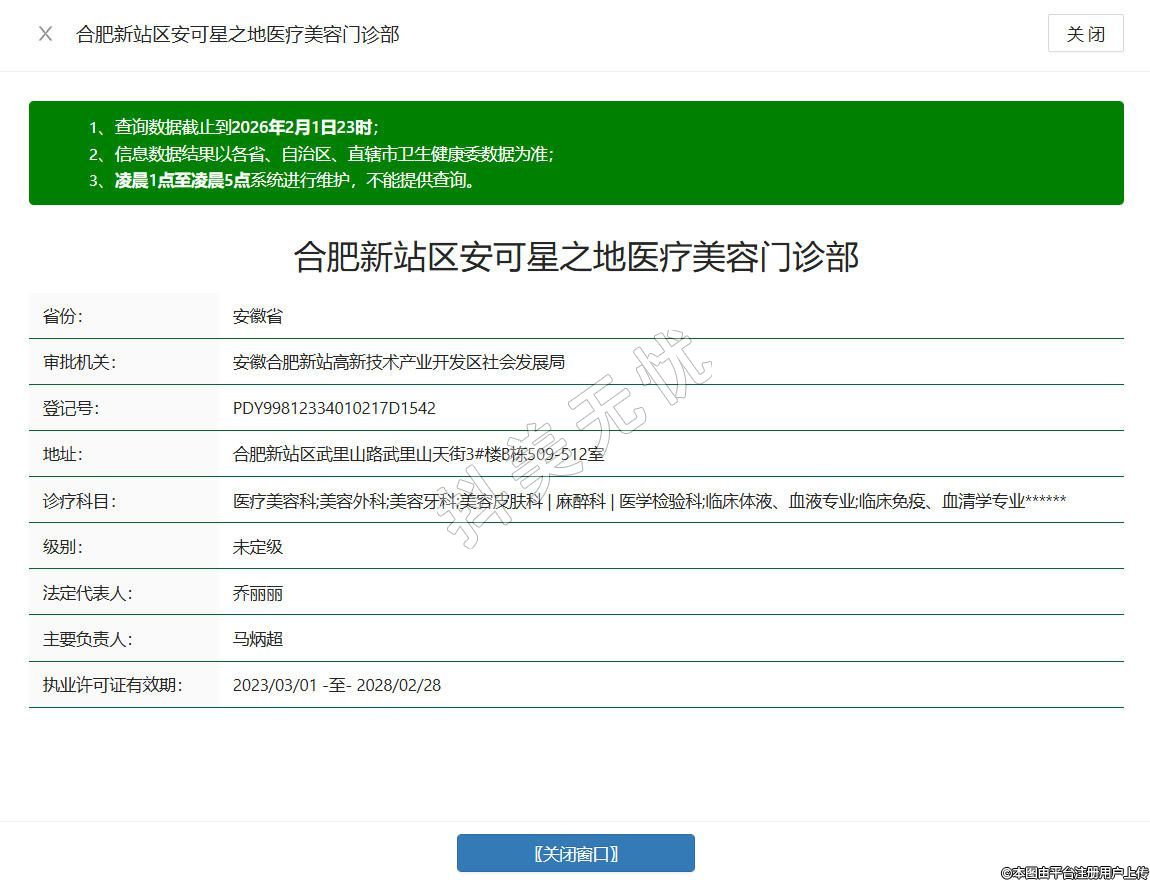Viewport: 1150px width, 880px height.
Task: Click registration number PDY99812334010217D1542
Action: pos(334,408)
